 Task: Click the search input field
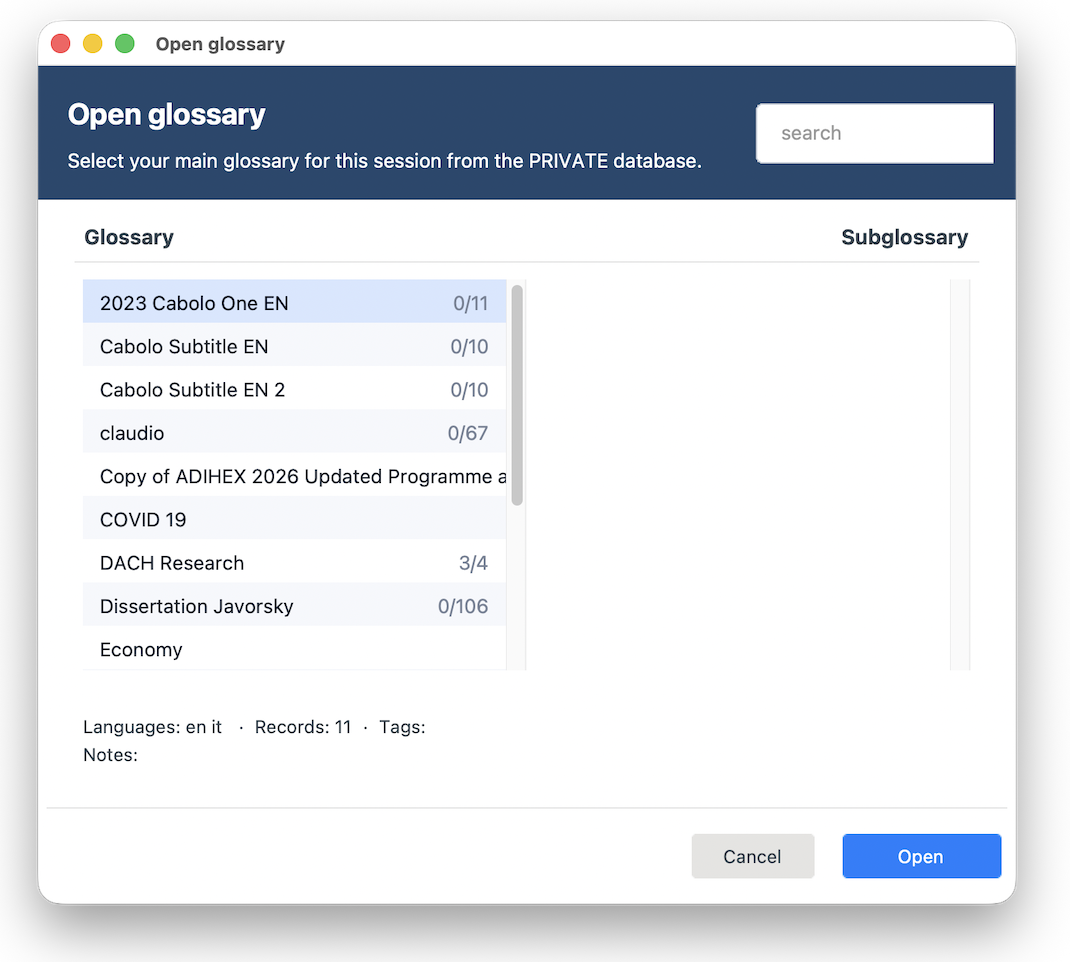pos(874,133)
